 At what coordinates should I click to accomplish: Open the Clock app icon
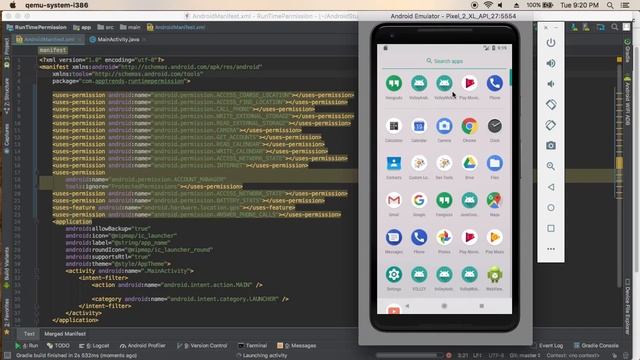click(494, 126)
